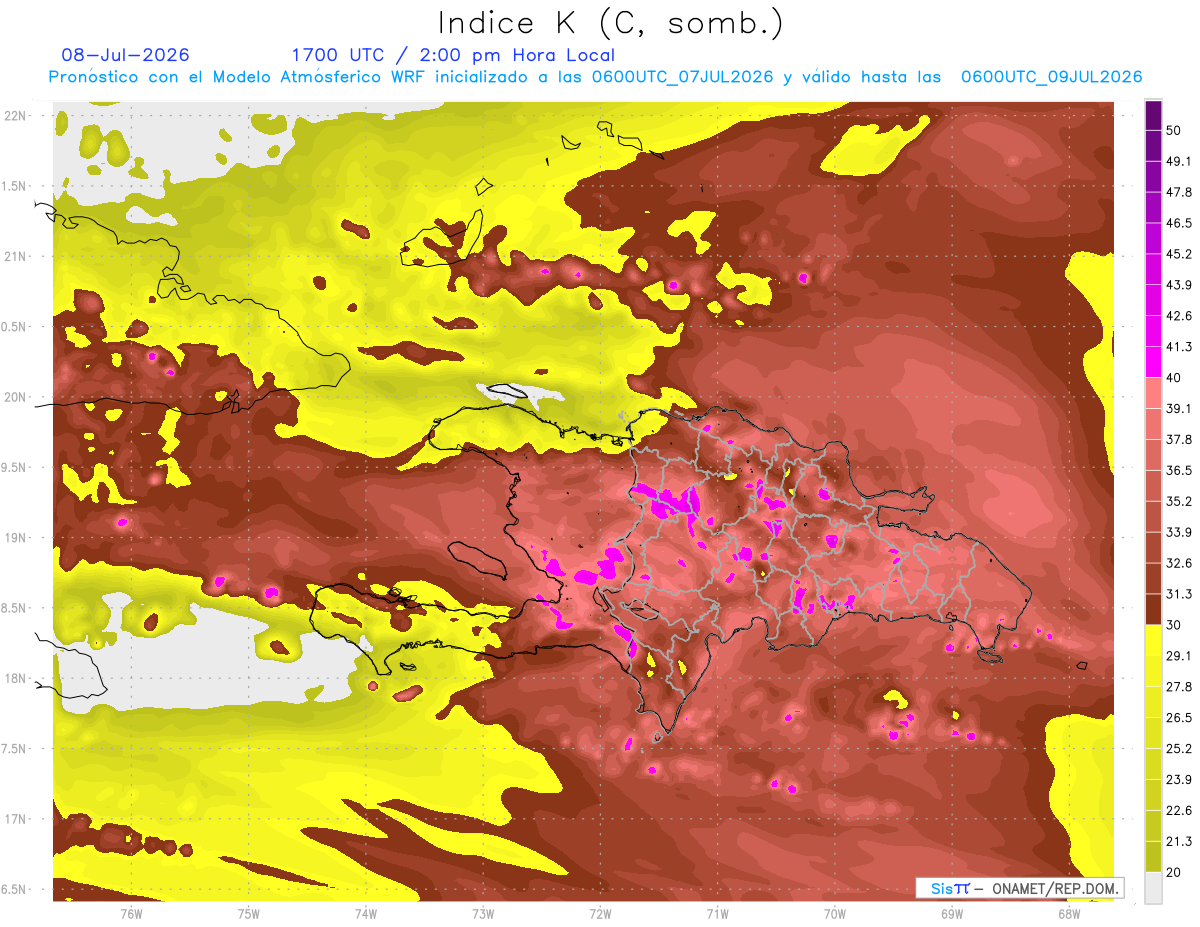1200x927 pixels.
Task: Click the '41.3' color scale value
Action: (x=1178, y=347)
